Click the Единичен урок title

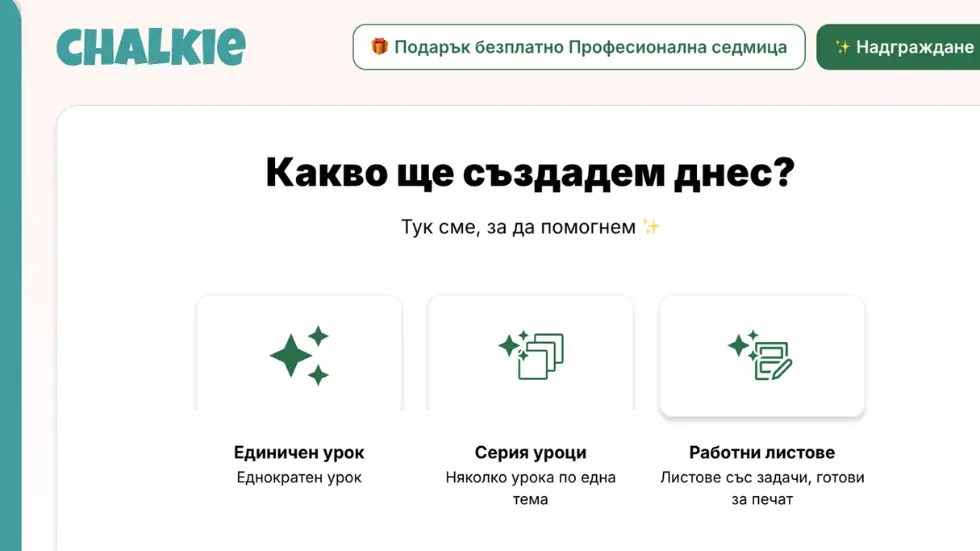point(299,452)
